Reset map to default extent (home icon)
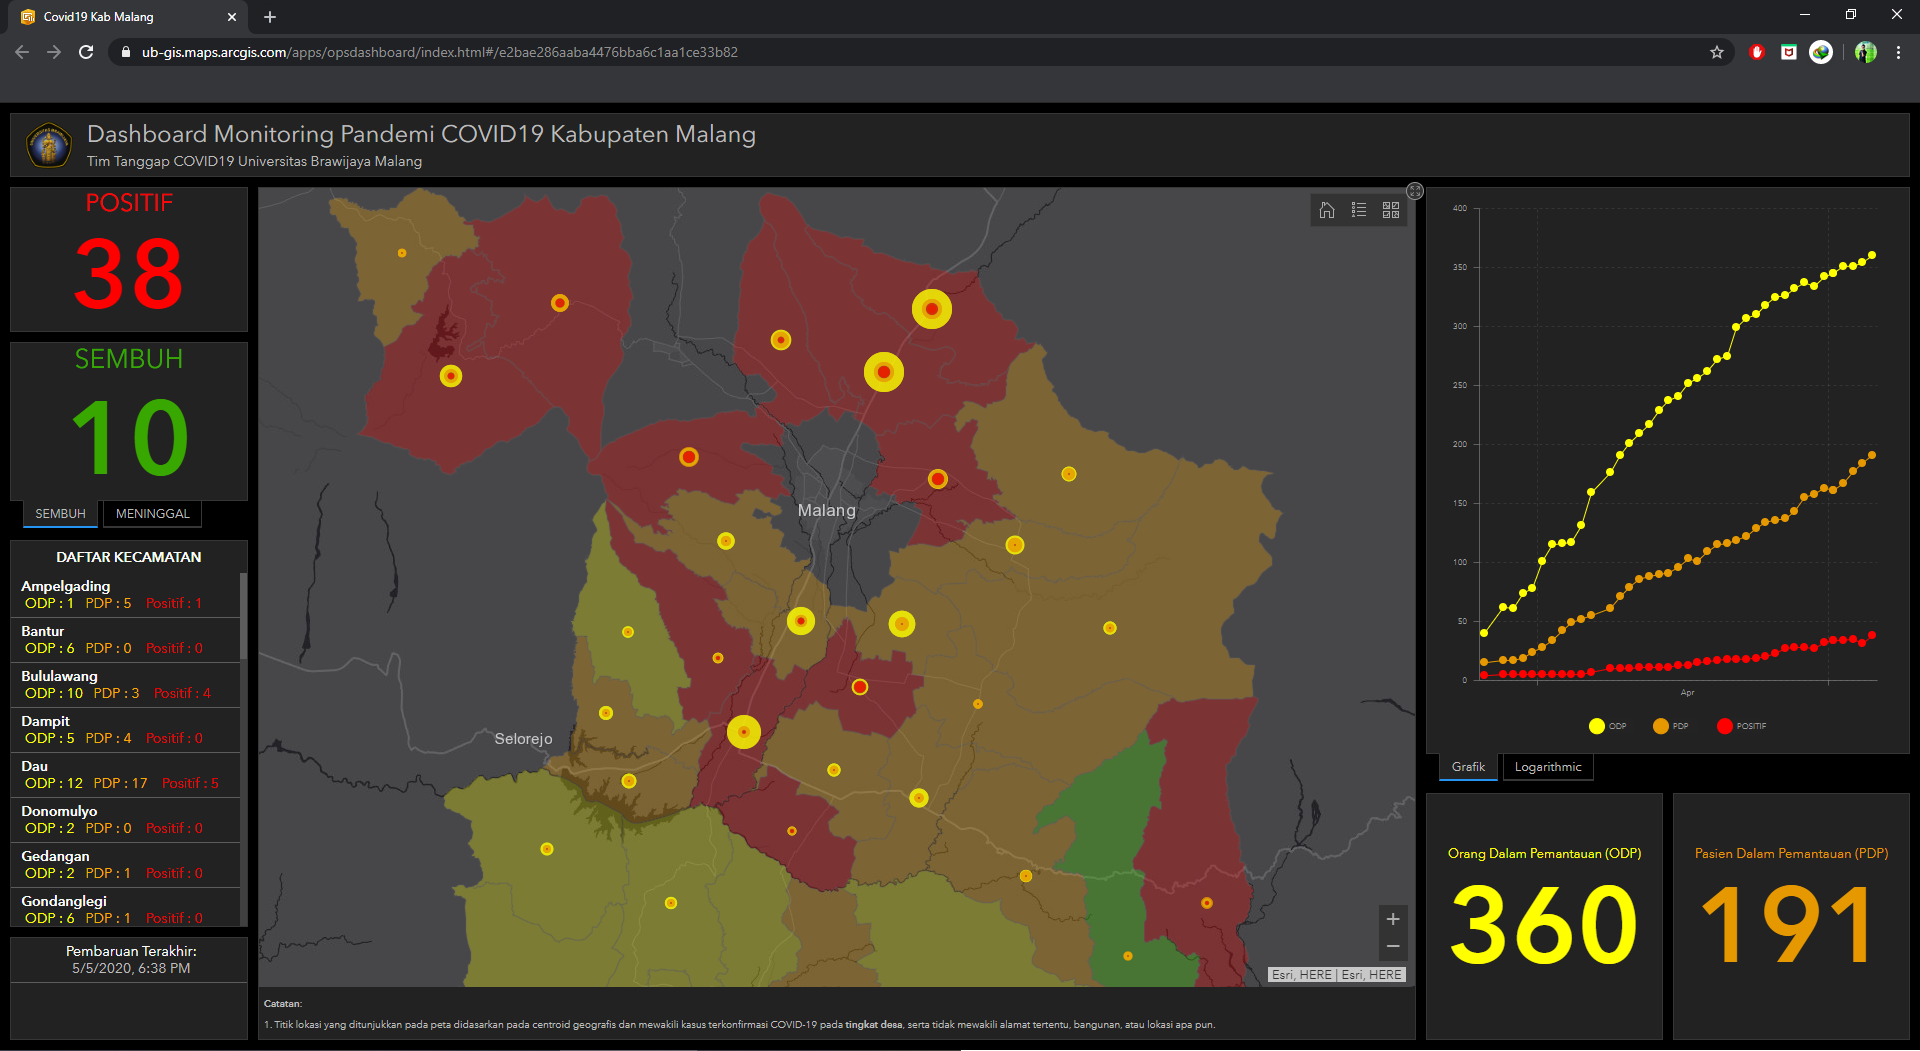Viewport: 1920px width, 1051px height. (x=1327, y=210)
